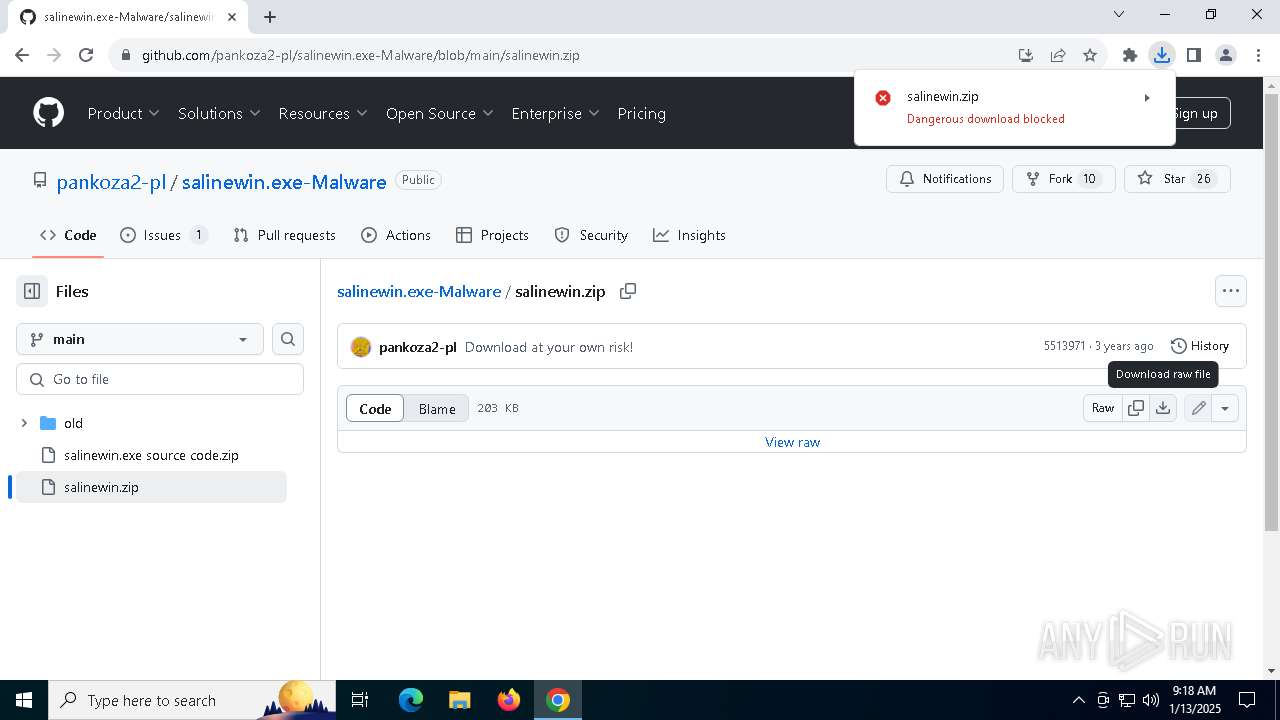This screenshot has width=1280, height=720.
Task: Expand the salinewin.zip download details arrow
Action: tap(1147, 97)
